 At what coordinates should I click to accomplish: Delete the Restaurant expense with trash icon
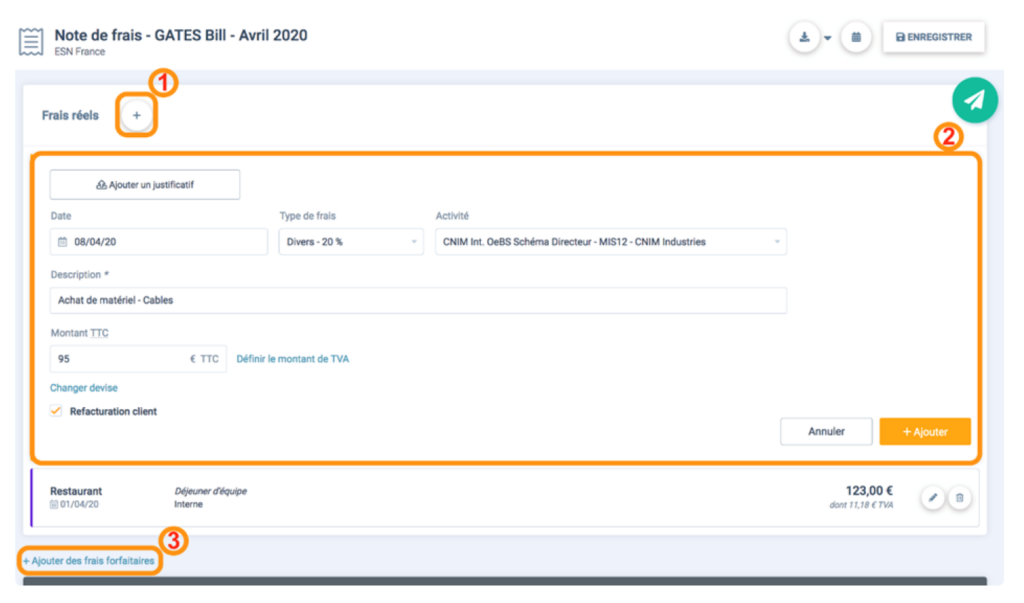[x=959, y=498]
